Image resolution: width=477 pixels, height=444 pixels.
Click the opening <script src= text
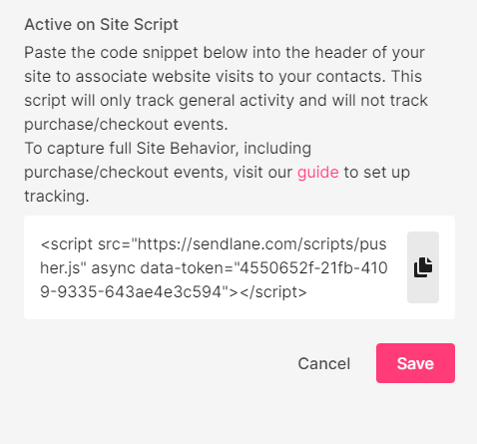coord(85,244)
